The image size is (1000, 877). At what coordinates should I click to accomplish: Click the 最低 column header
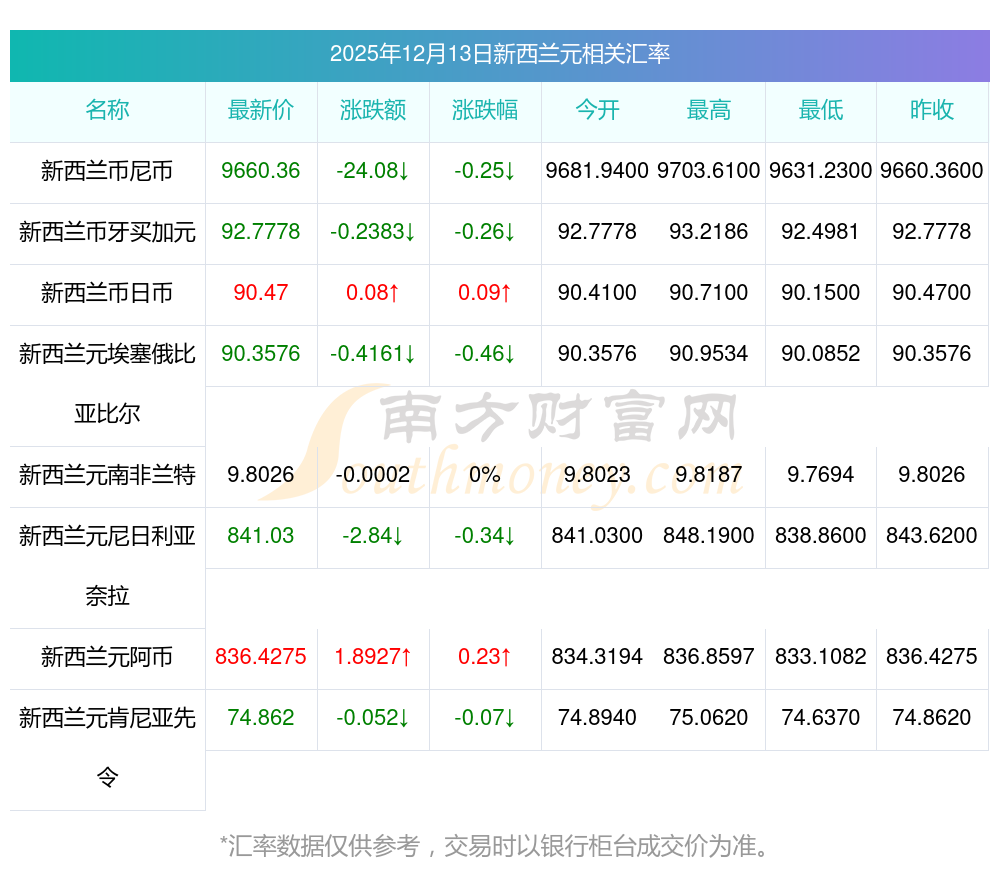[821, 111]
